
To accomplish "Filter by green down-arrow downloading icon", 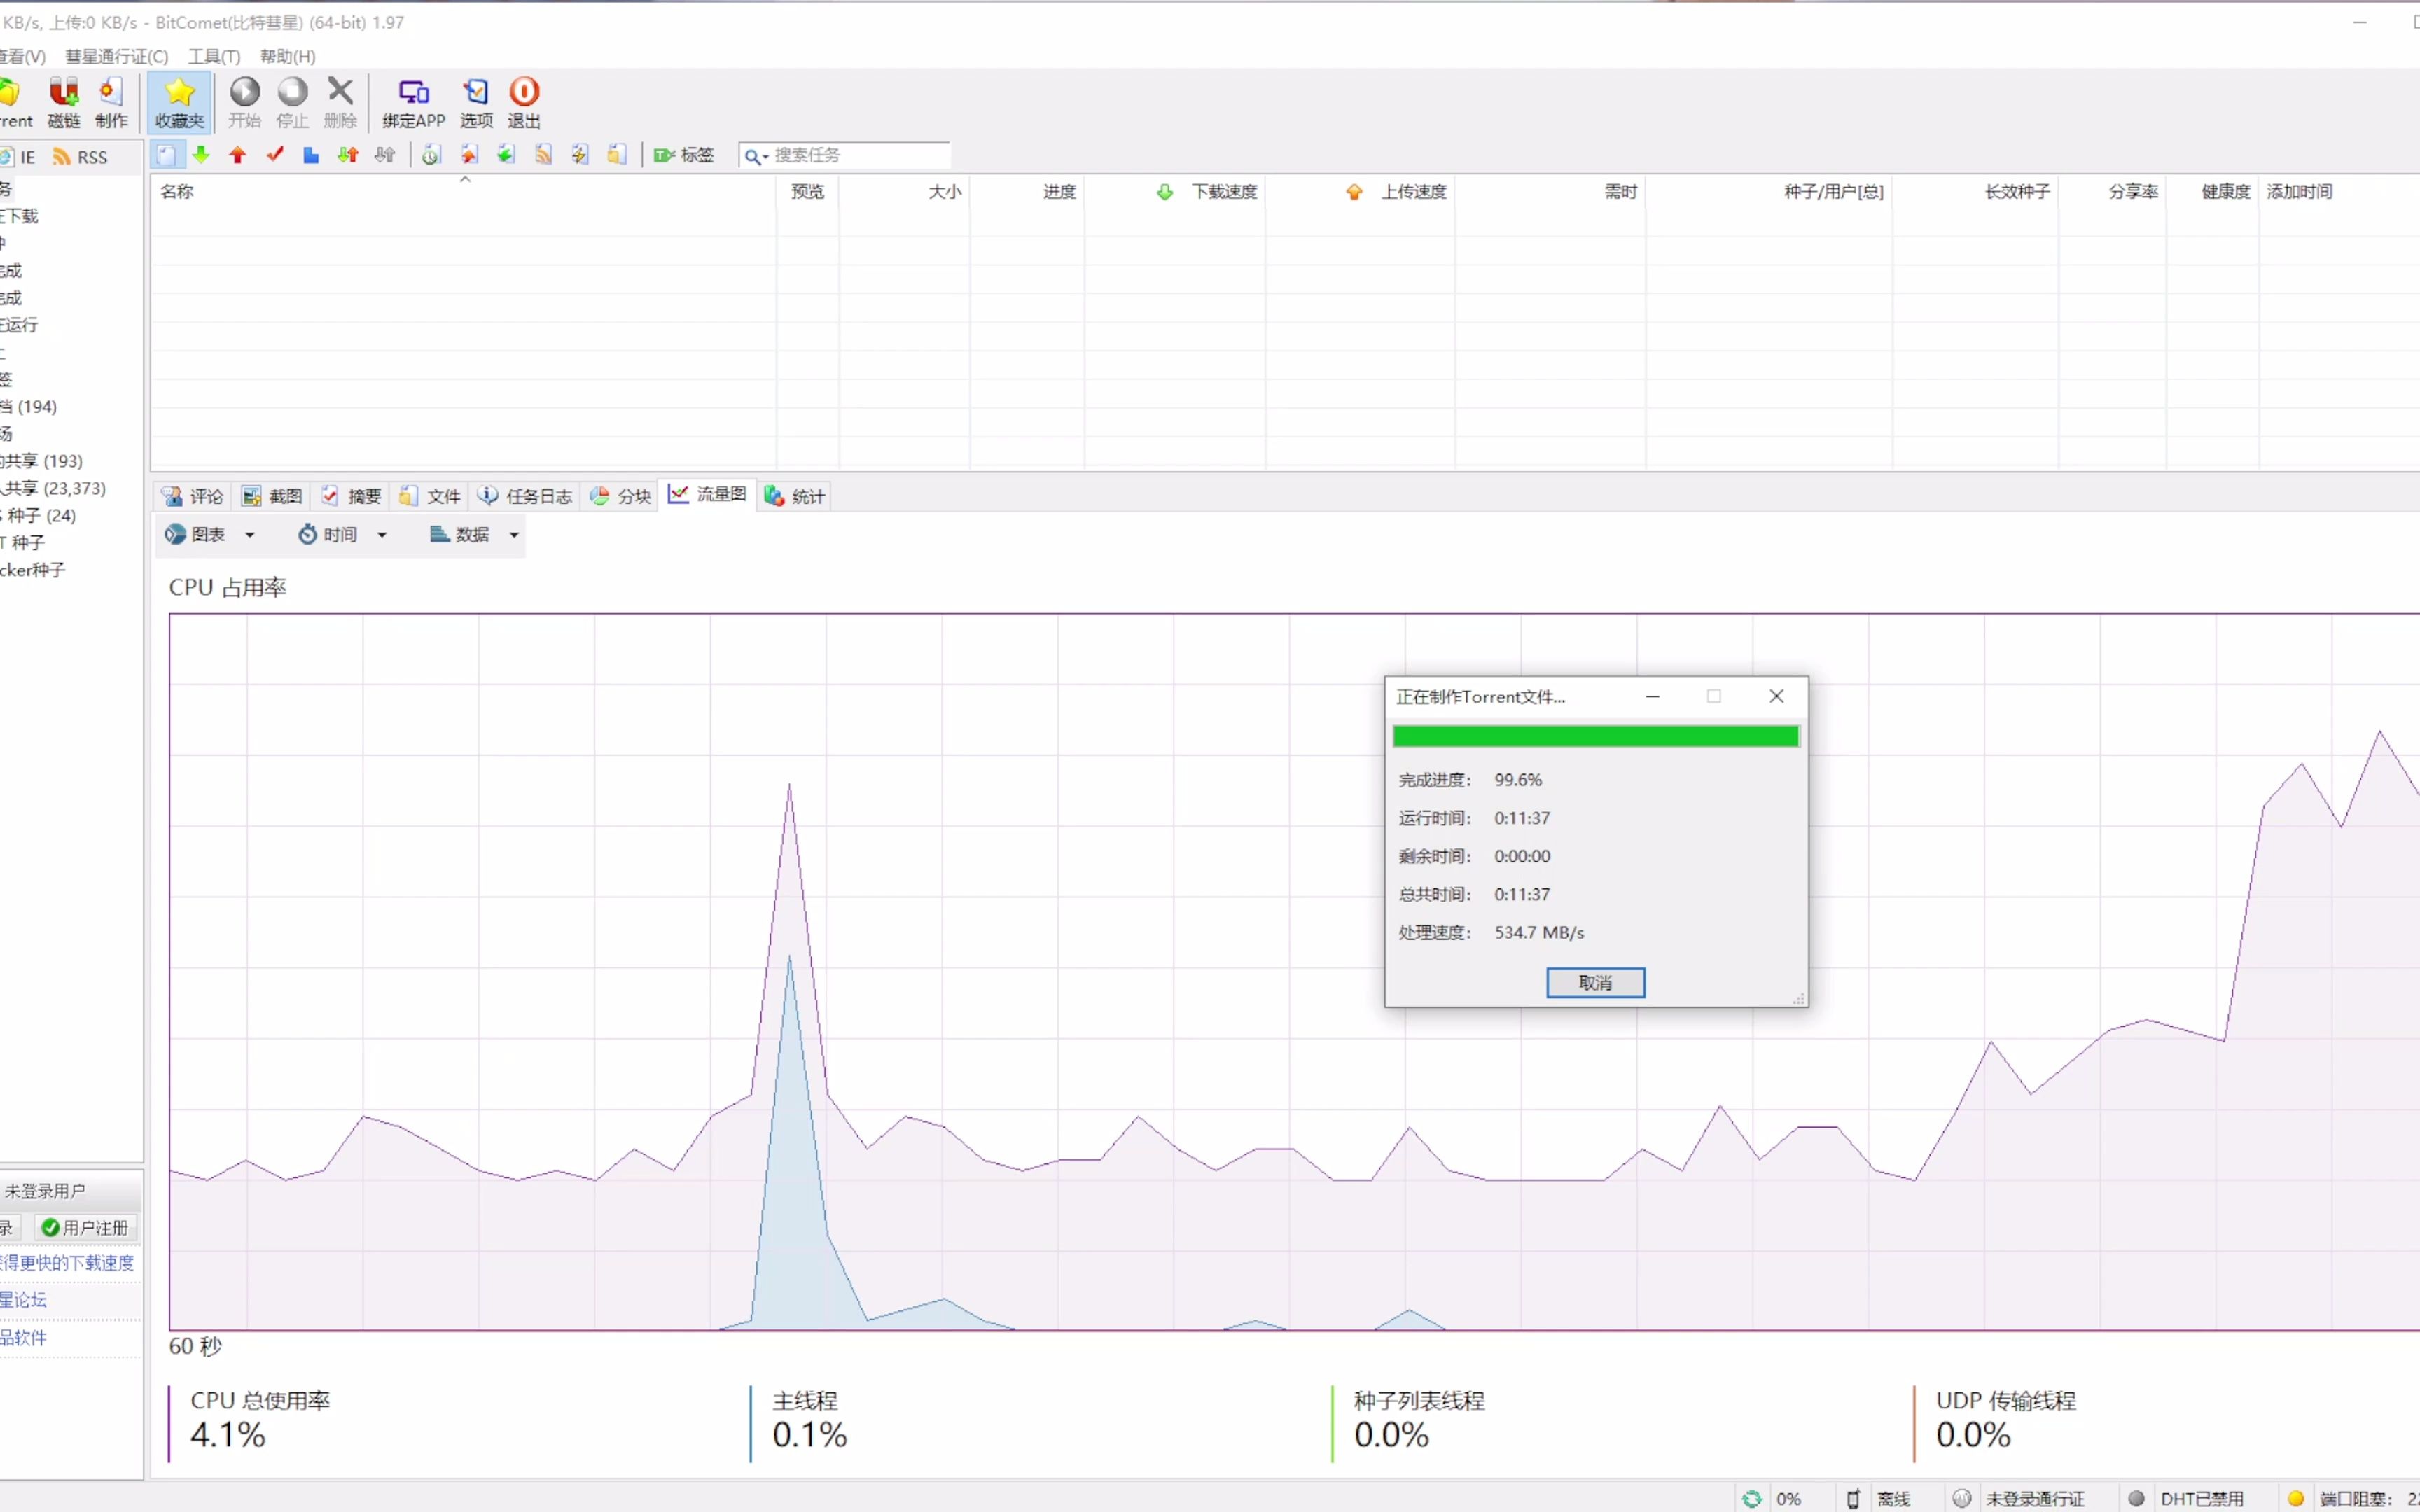I will point(201,155).
